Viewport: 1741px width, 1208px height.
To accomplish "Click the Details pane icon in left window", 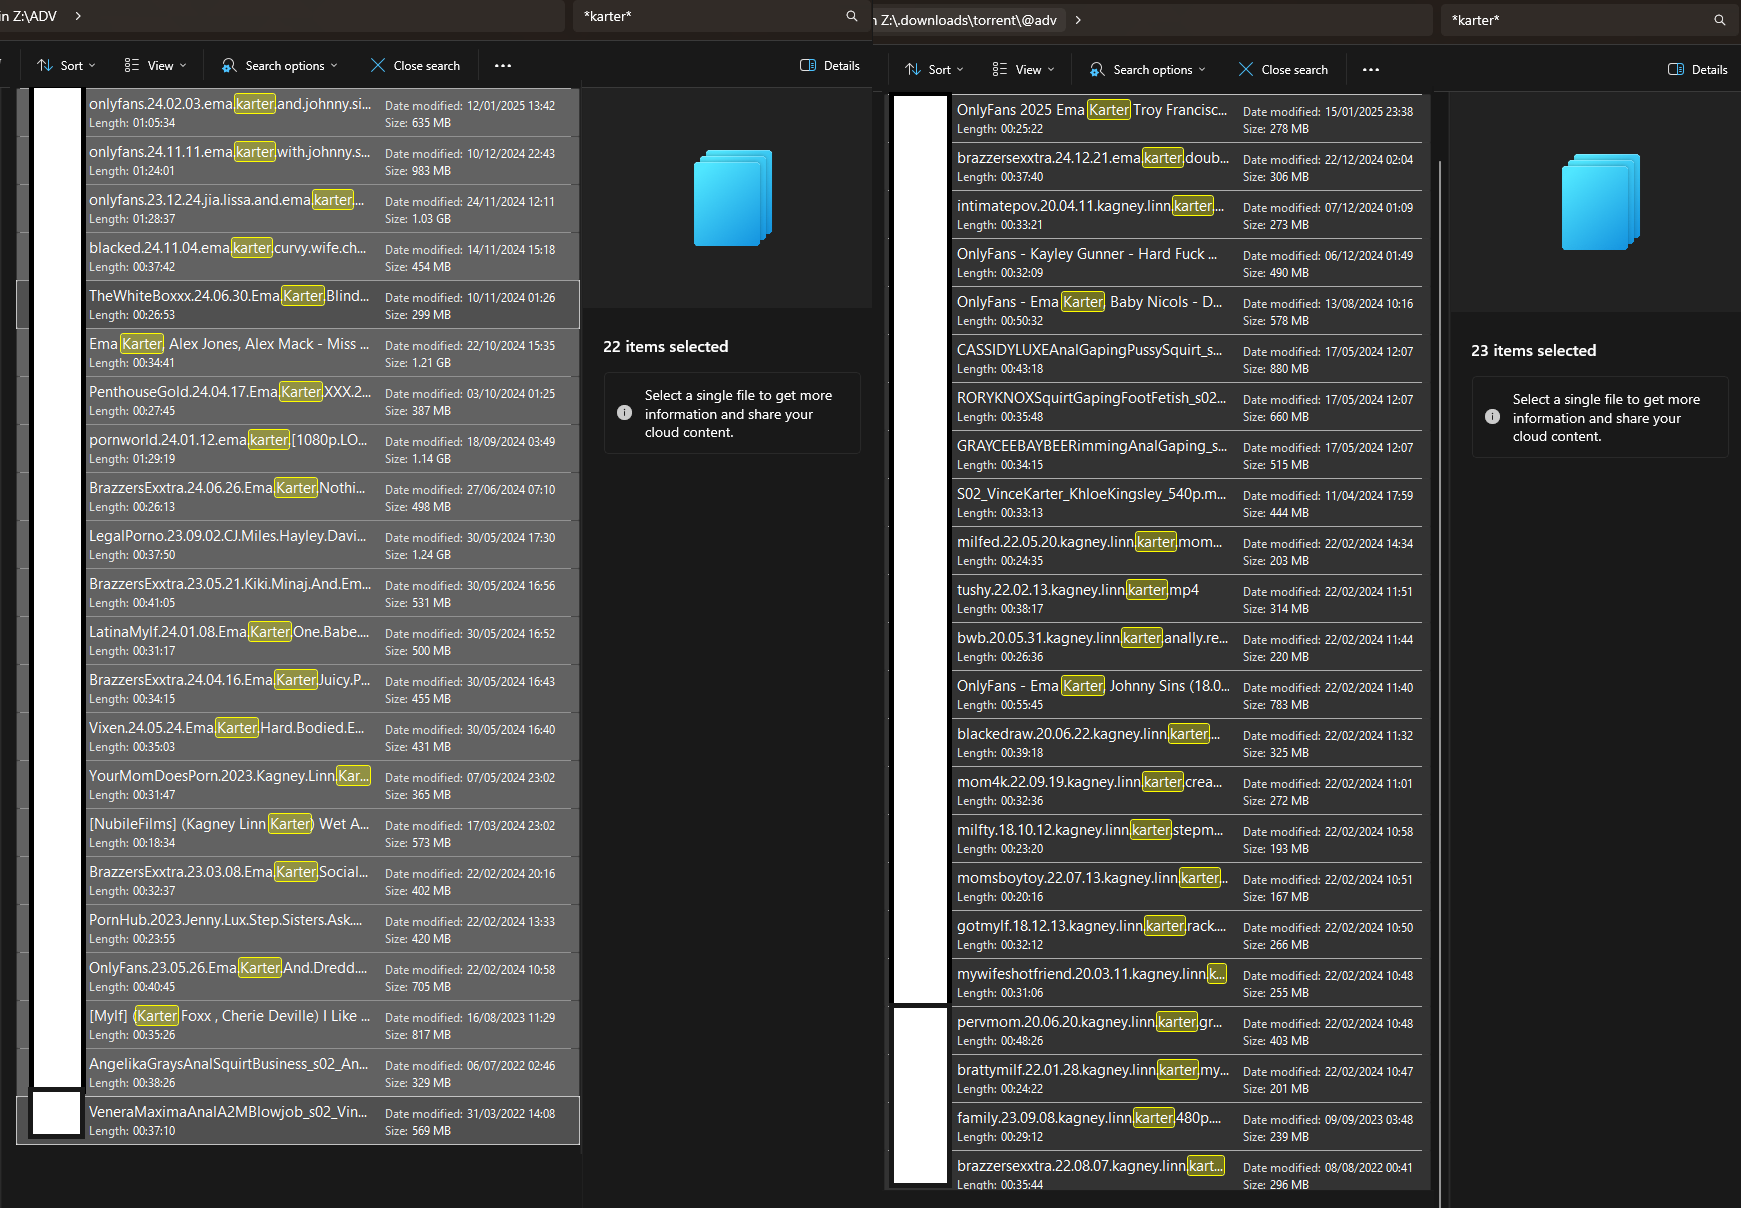I will [806, 65].
